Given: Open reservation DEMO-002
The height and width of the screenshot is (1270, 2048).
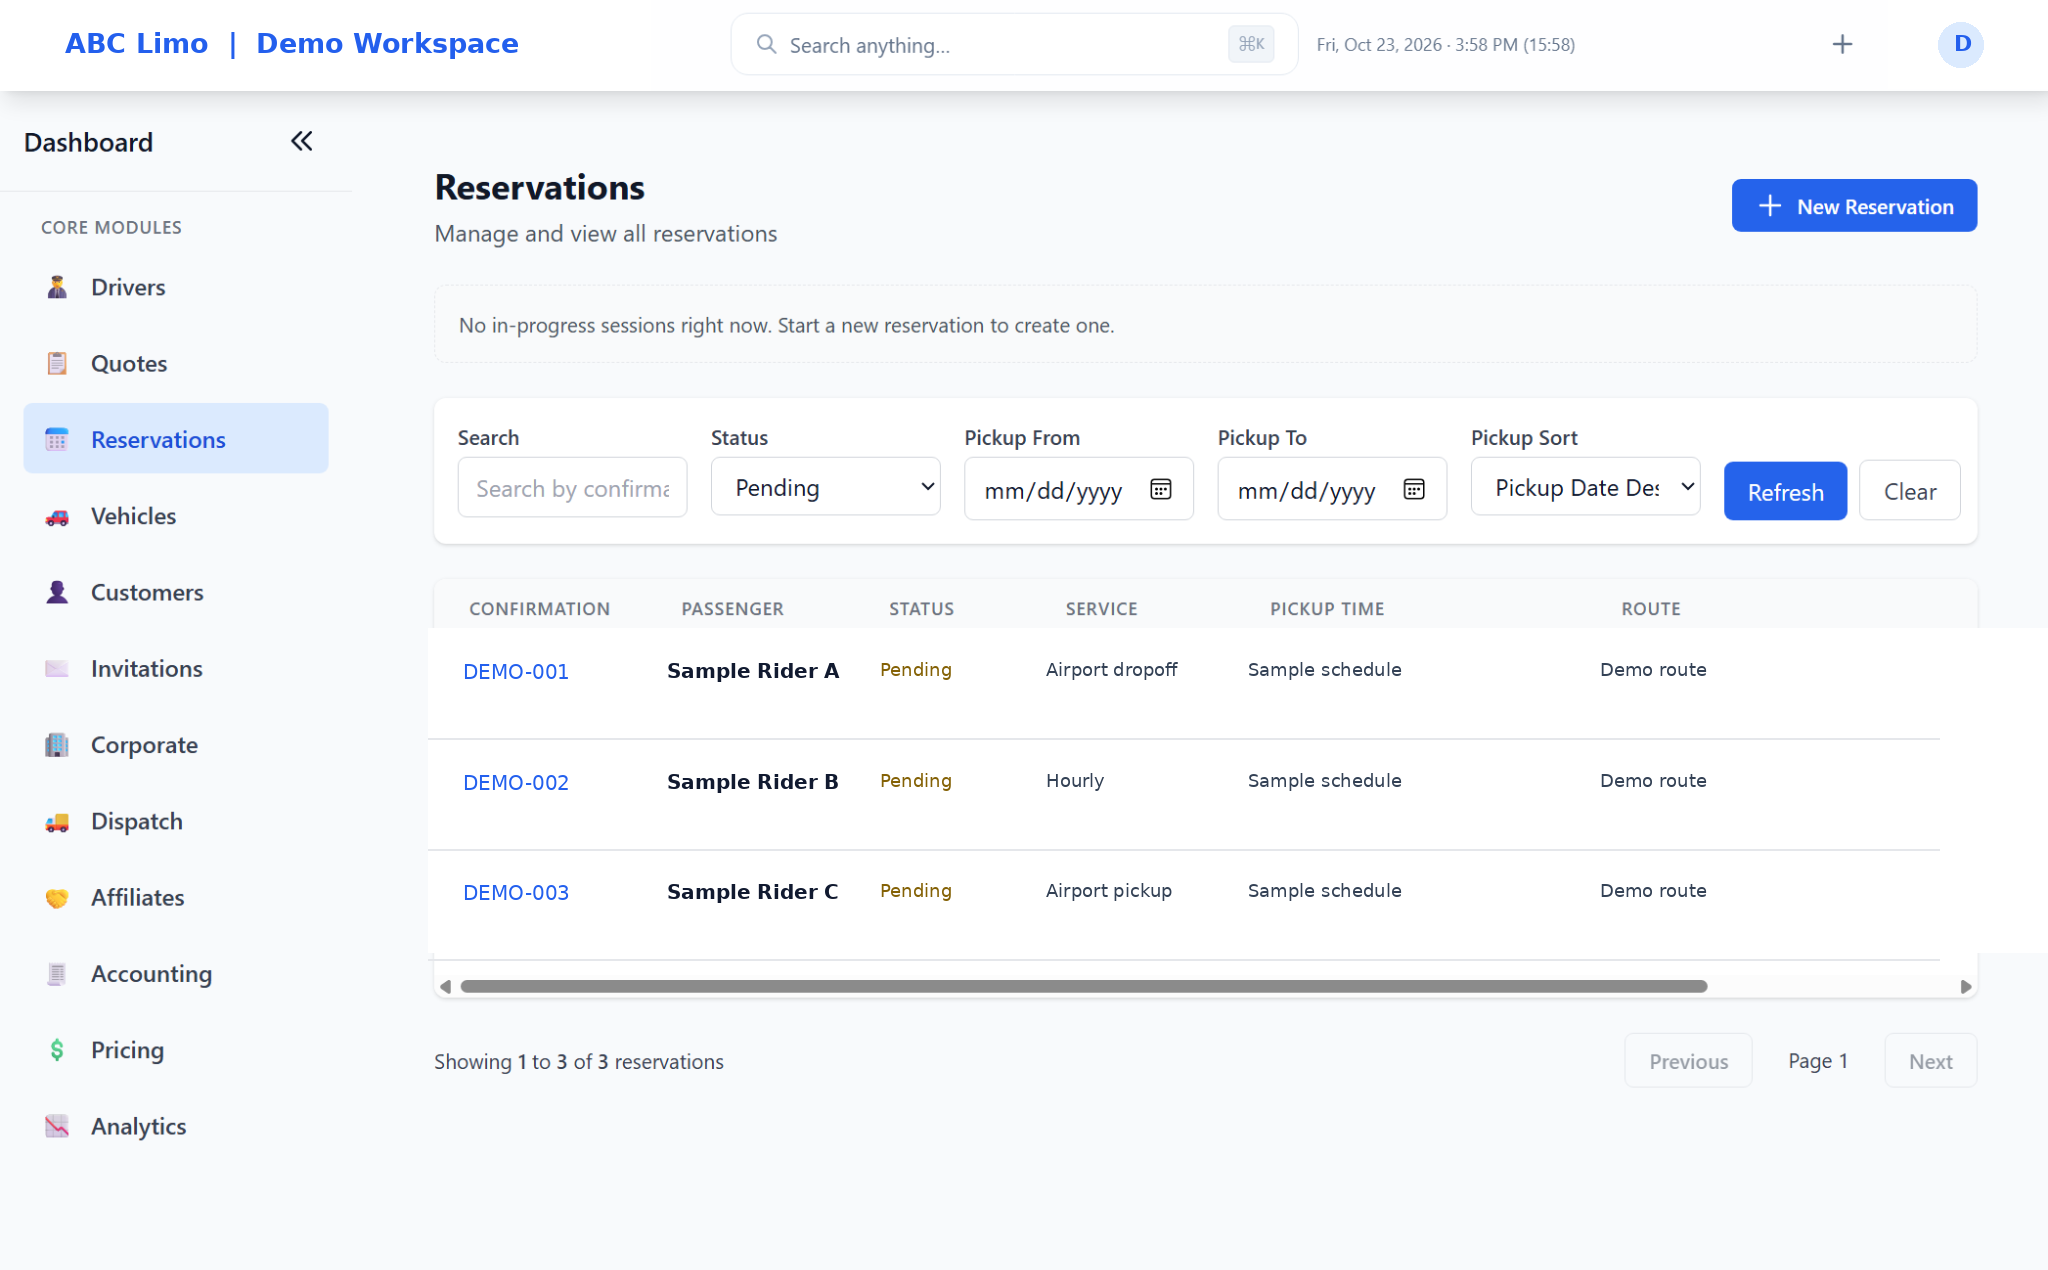Looking at the screenshot, I should (x=516, y=782).
